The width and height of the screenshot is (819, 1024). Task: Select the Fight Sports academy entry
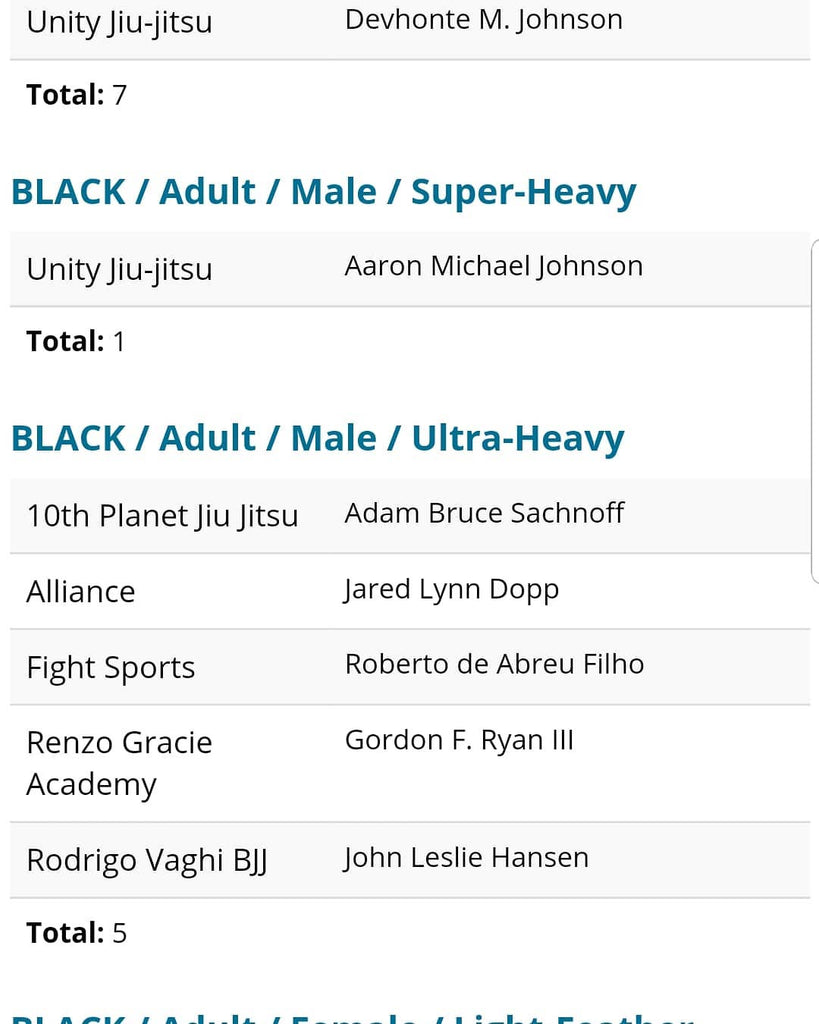point(111,667)
